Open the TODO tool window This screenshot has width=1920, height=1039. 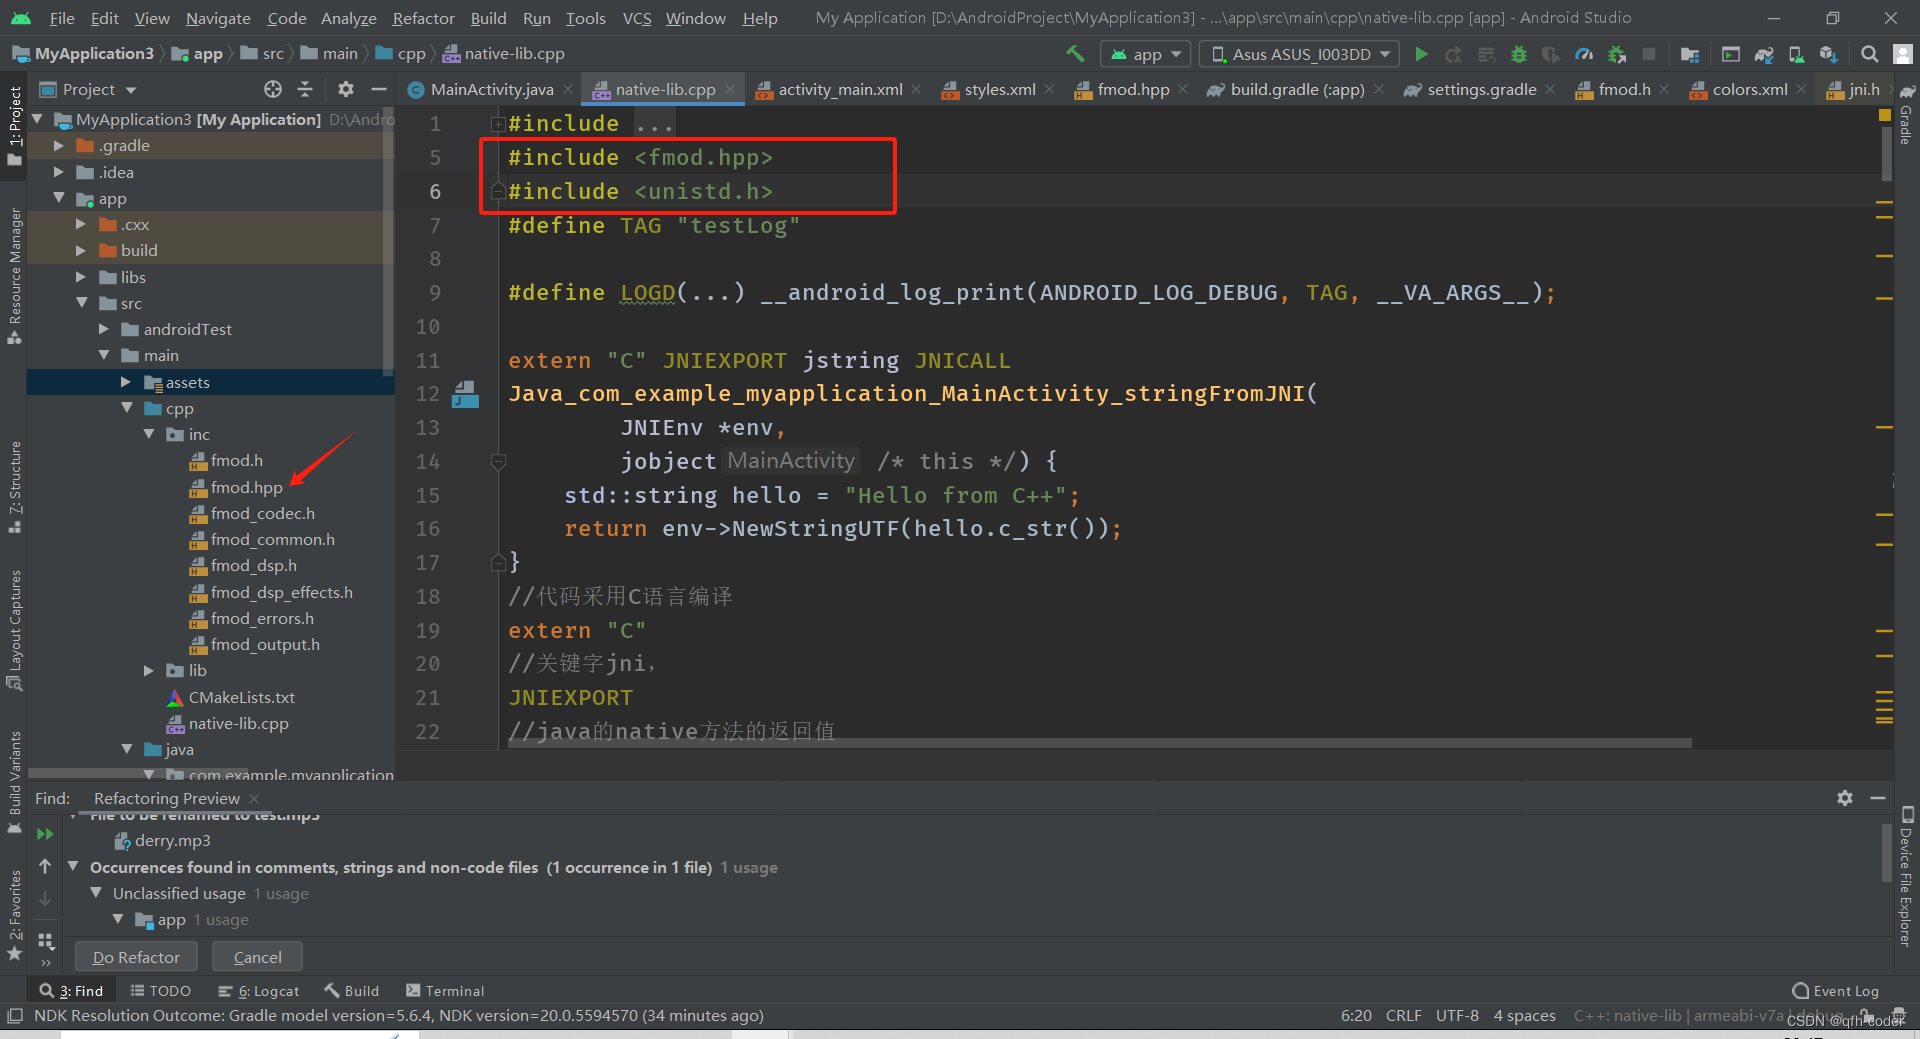pos(160,991)
